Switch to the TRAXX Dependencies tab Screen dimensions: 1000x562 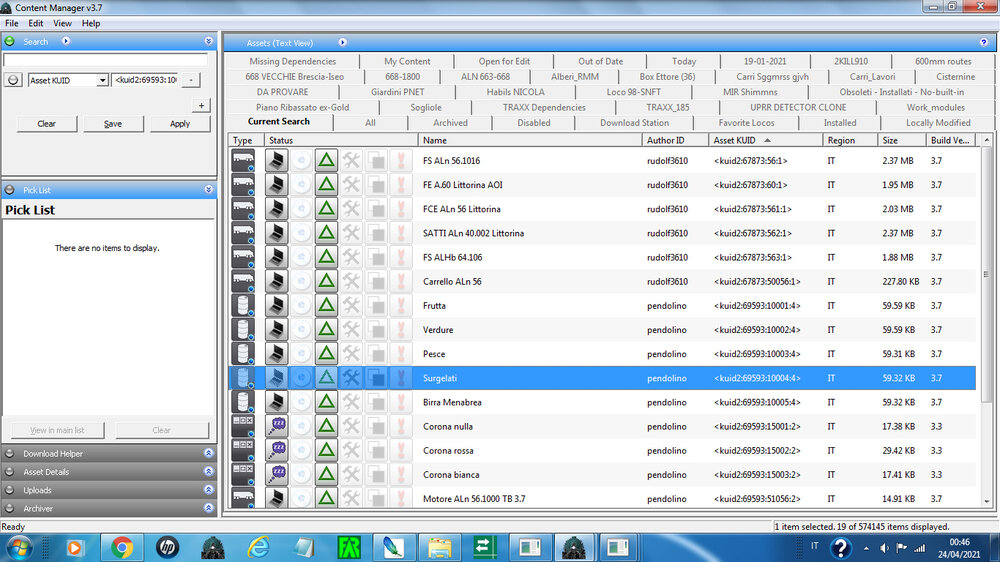[x=544, y=108]
